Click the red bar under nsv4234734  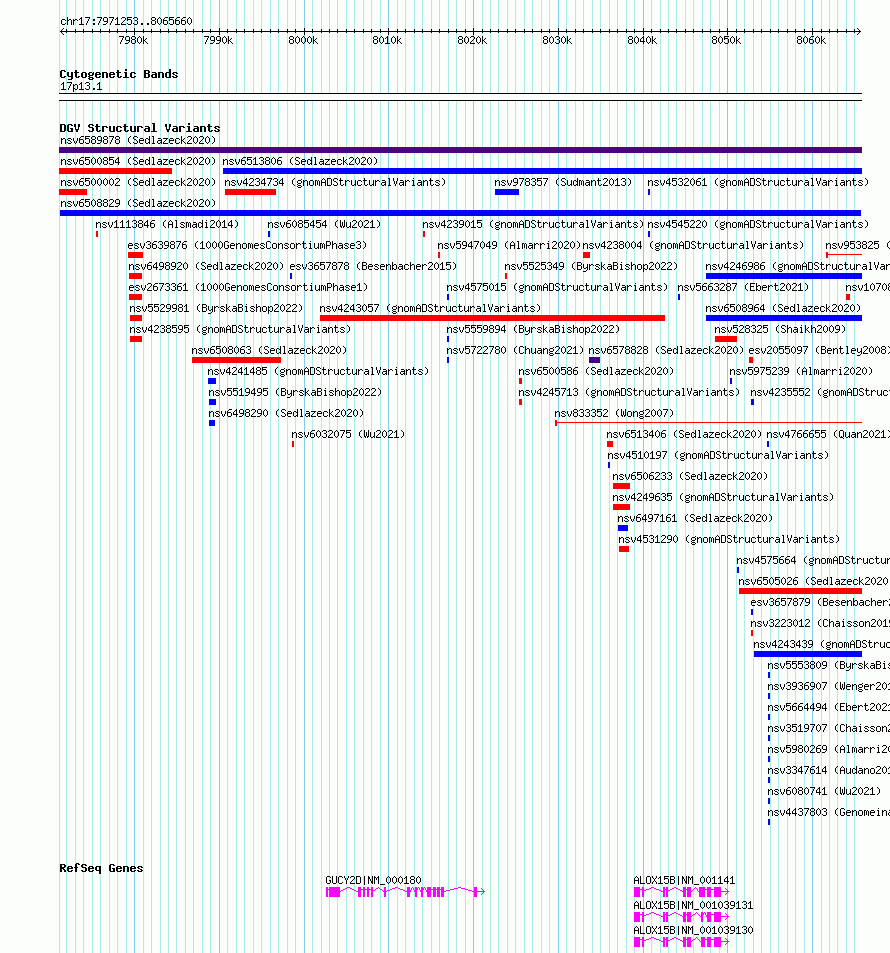point(250,192)
